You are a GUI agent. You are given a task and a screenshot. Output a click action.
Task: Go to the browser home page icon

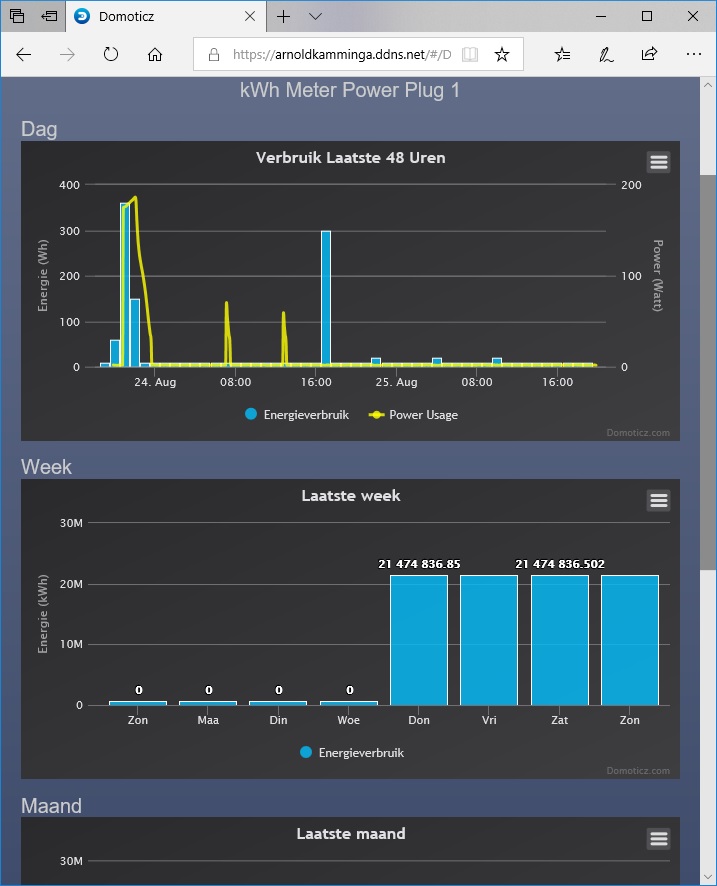[155, 54]
